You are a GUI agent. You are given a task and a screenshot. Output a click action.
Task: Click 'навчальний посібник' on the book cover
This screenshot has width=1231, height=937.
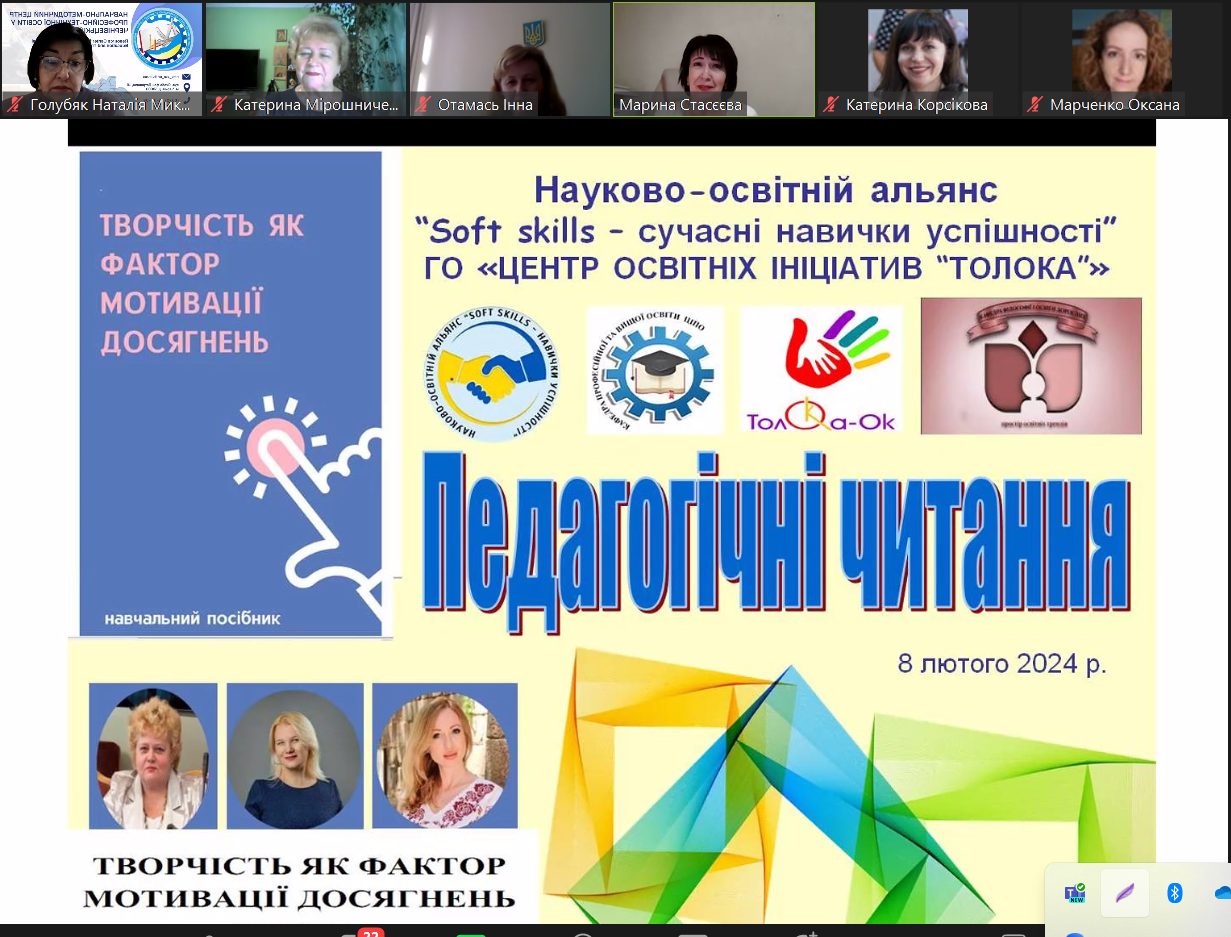[x=192, y=619]
